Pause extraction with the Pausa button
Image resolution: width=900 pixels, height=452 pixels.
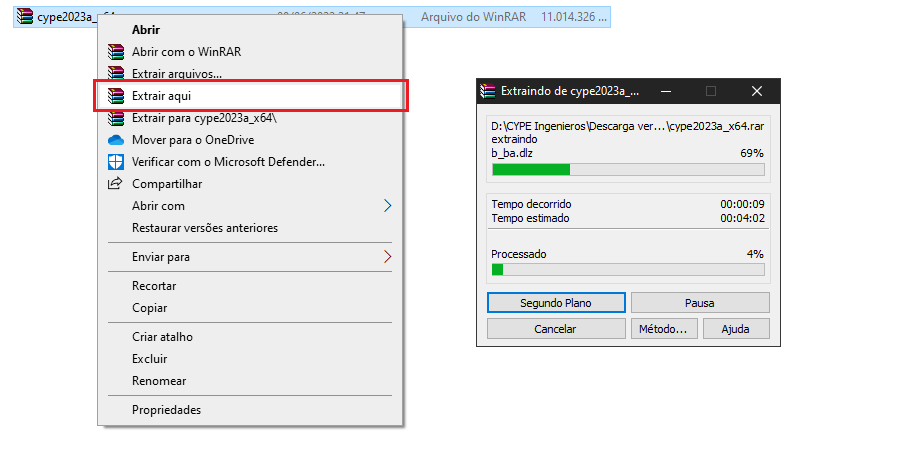(700, 303)
